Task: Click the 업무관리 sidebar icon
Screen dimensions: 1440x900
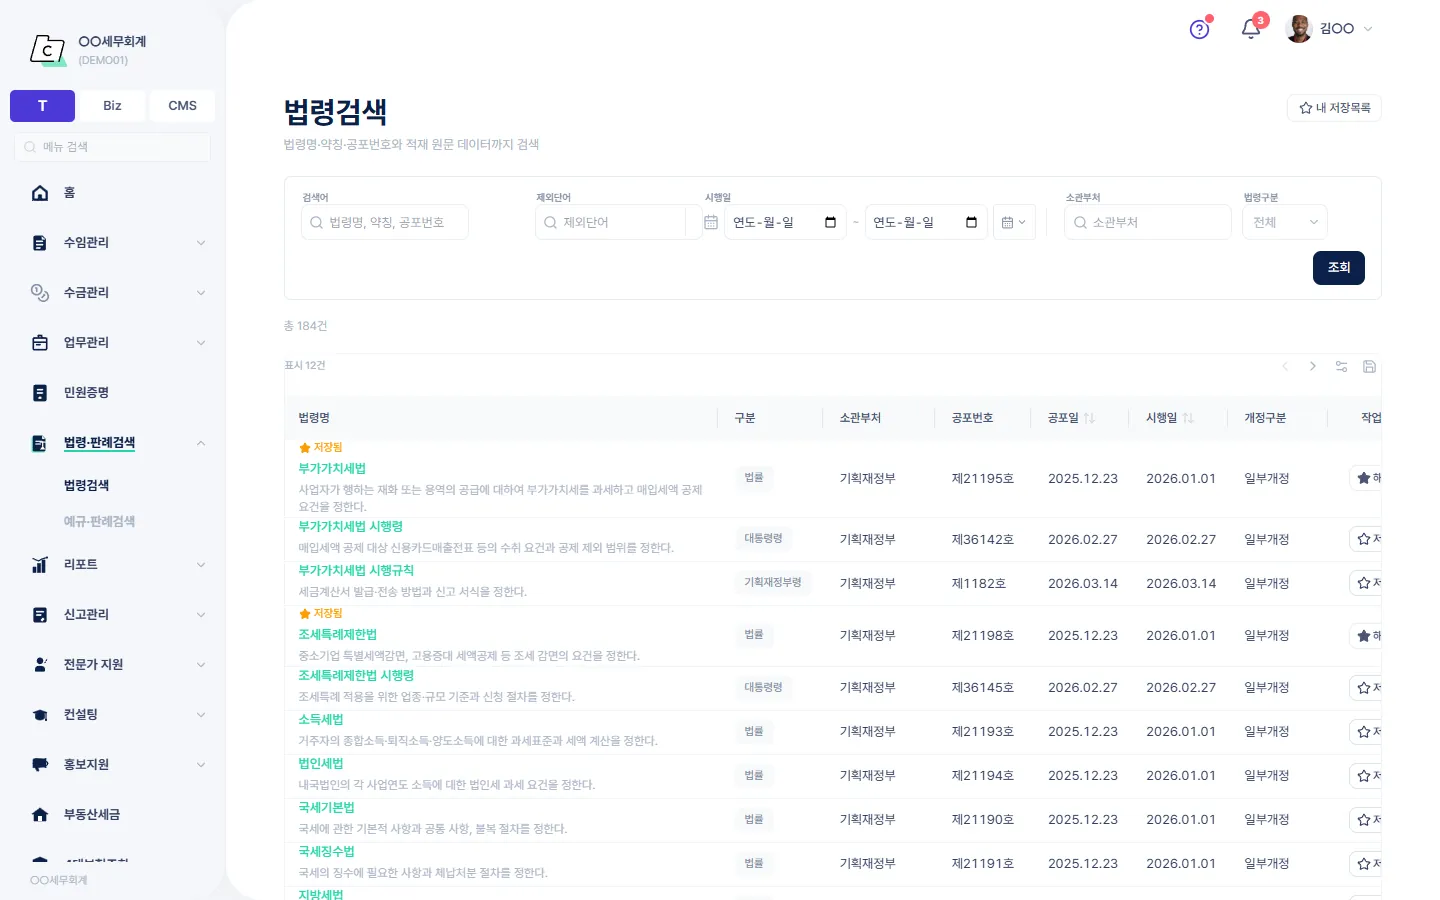Action: pyautogui.click(x=40, y=343)
